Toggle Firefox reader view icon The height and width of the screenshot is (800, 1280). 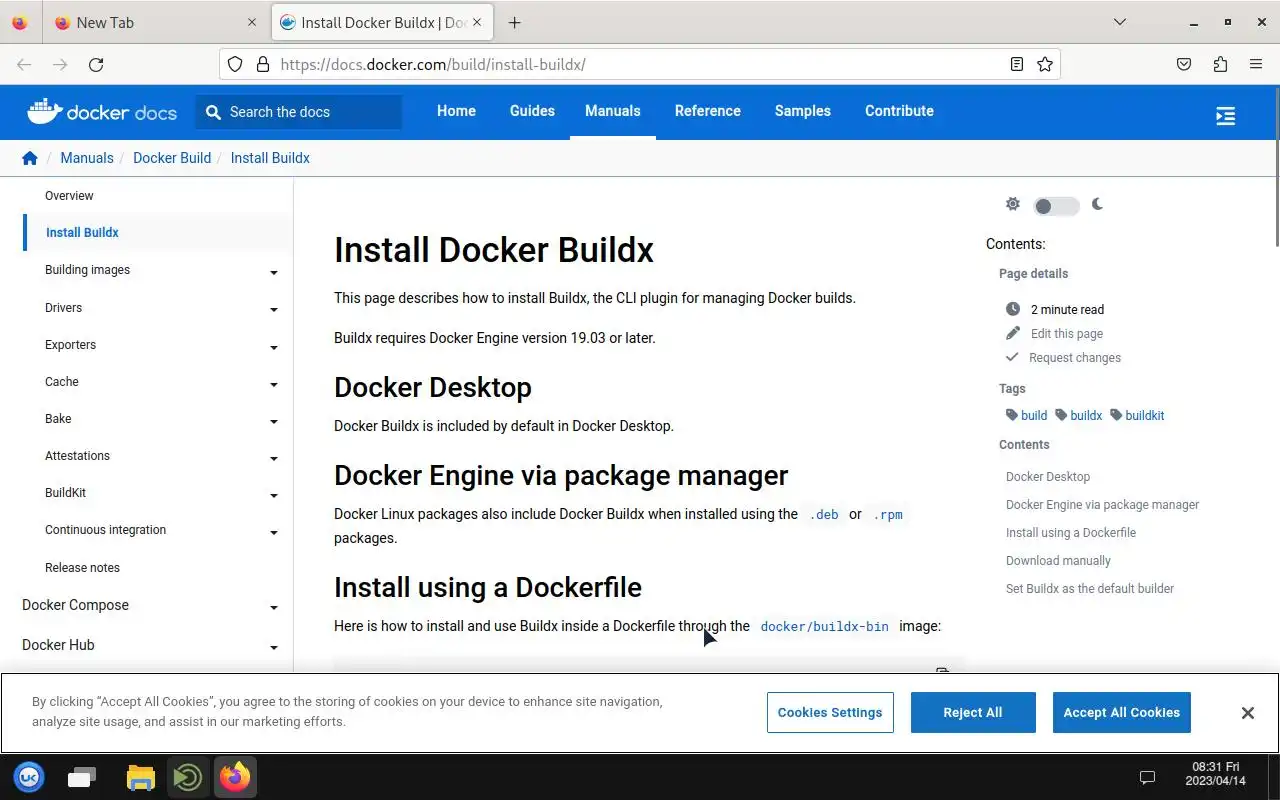[1016, 64]
